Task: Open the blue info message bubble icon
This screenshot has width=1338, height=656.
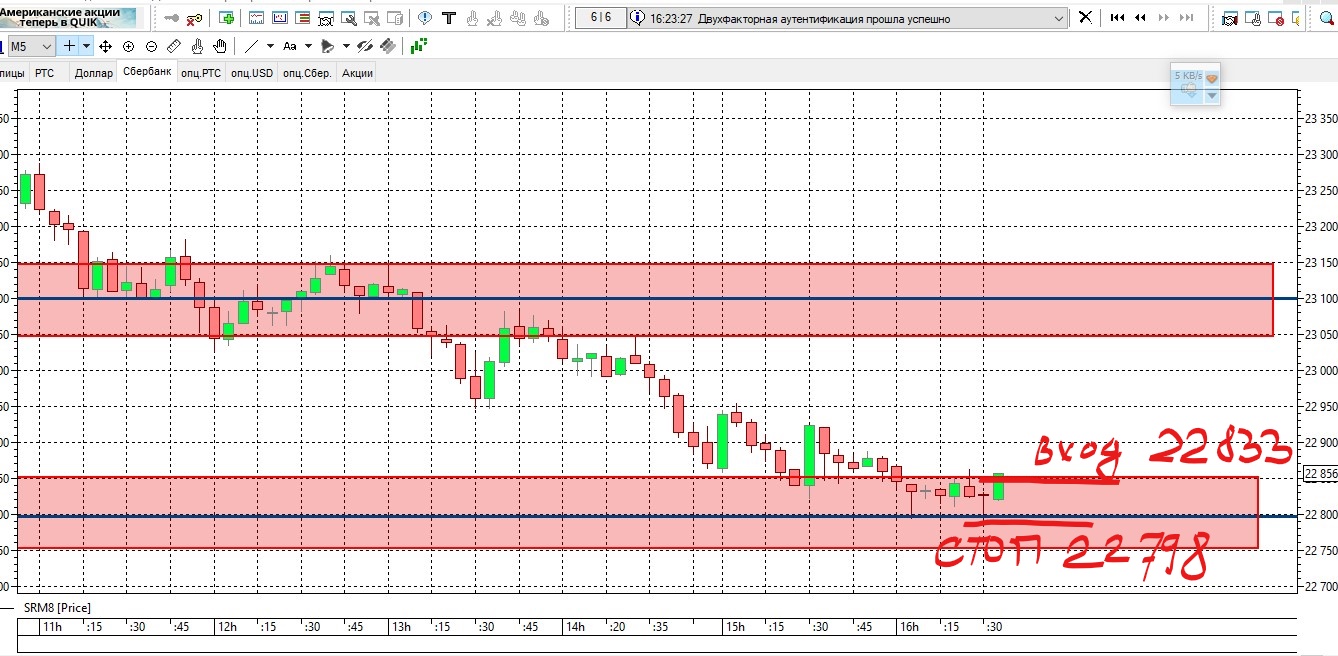Action: [x=425, y=18]
